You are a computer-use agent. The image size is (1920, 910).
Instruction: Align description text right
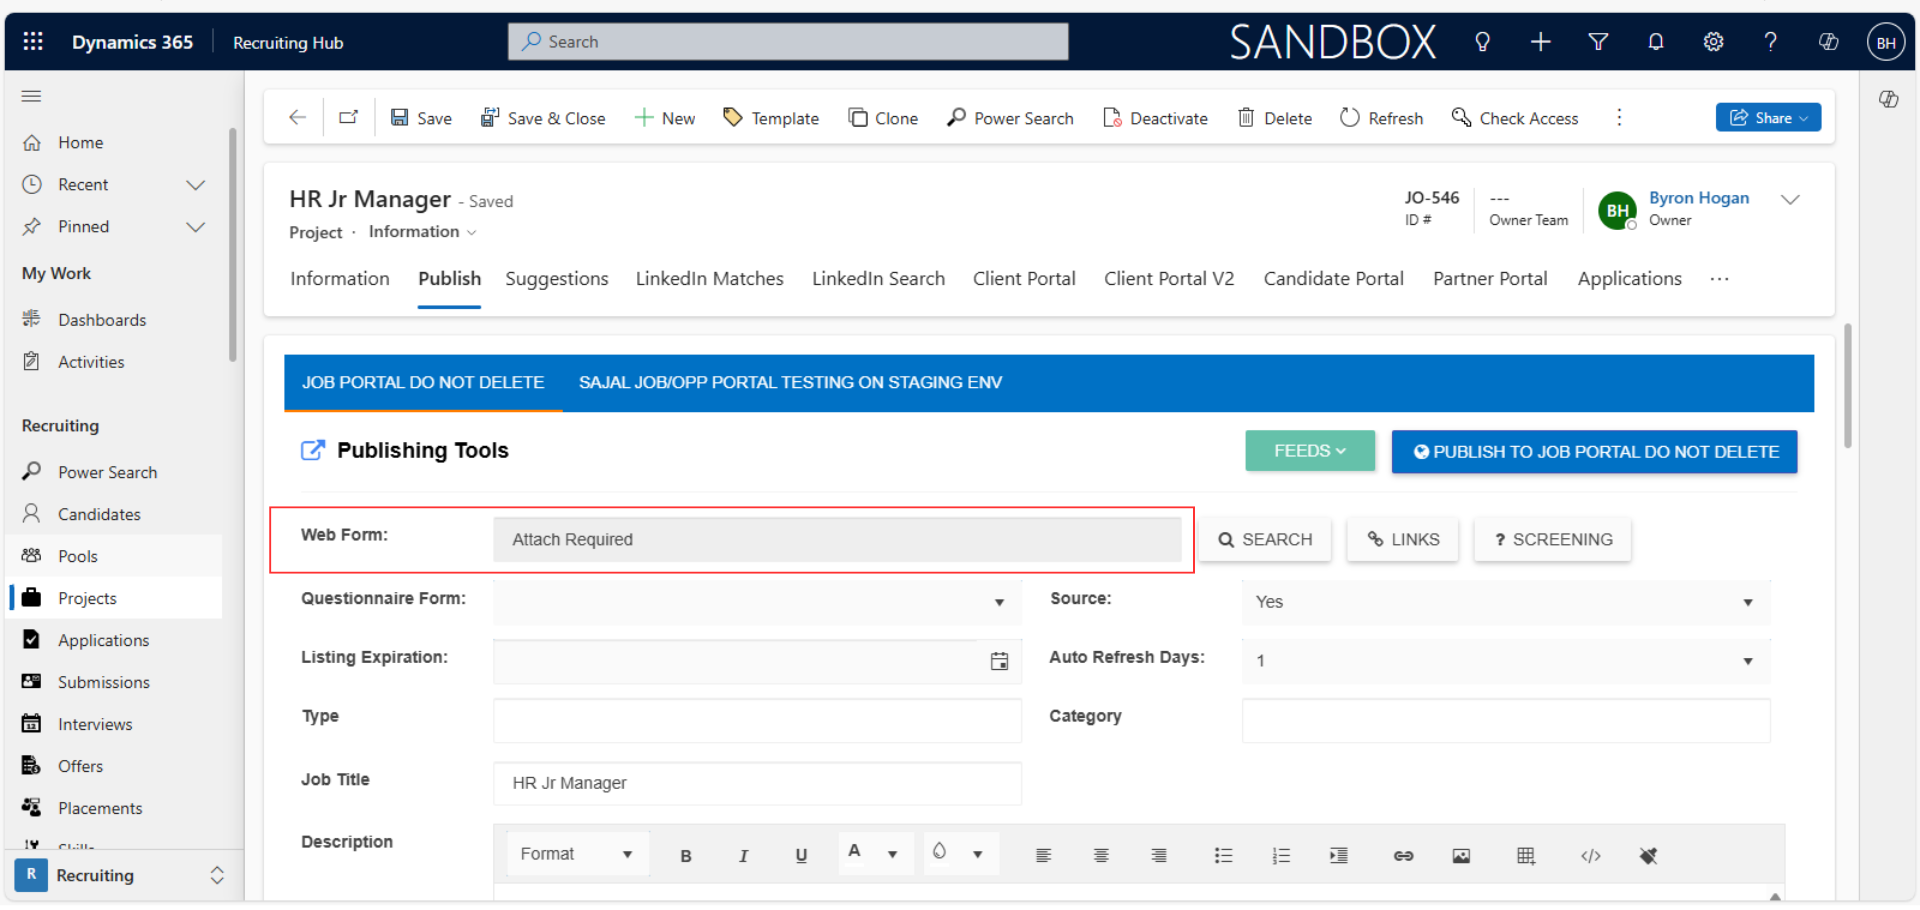click(x=1159, y=856)
